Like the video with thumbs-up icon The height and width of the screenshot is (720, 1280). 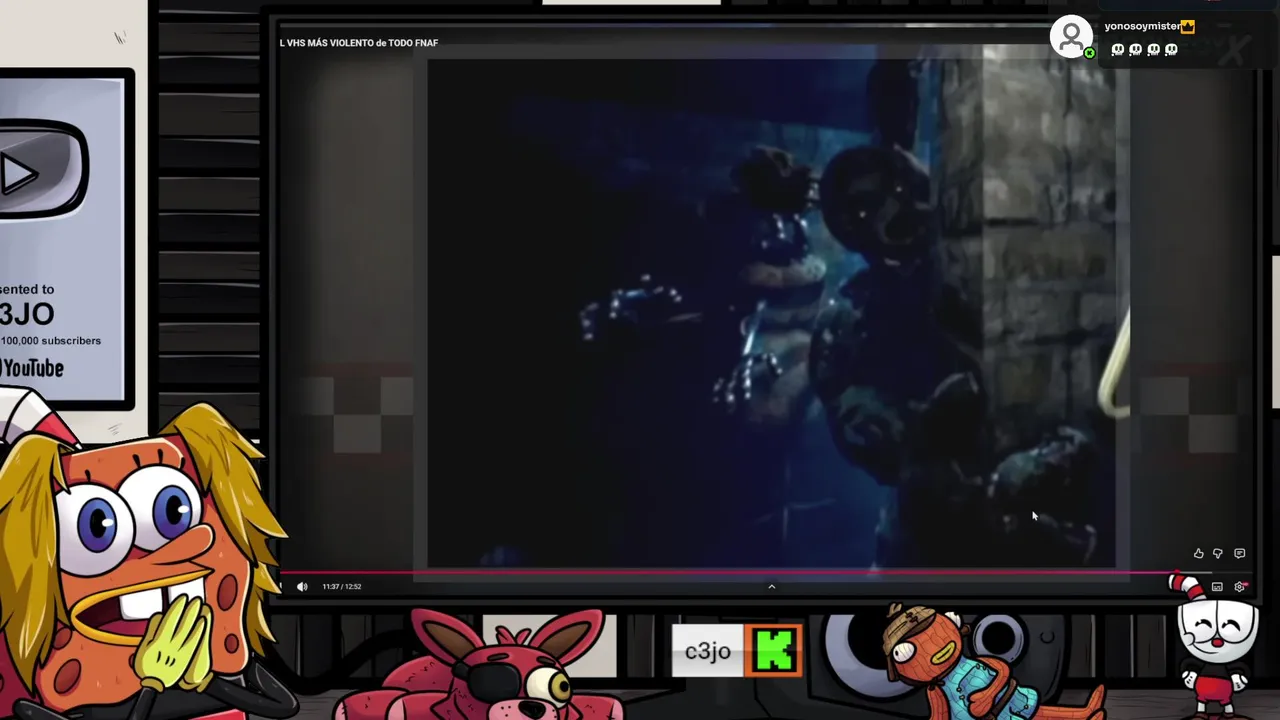pos(1198,553)
